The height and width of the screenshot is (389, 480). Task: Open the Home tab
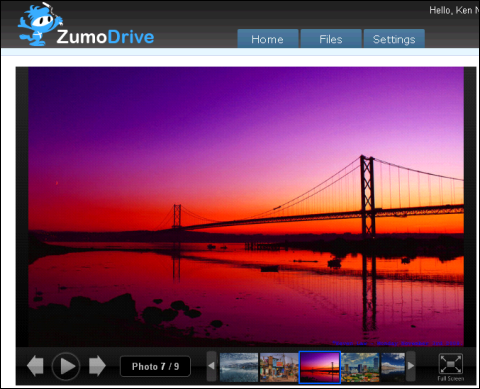[x=268, y=39]
